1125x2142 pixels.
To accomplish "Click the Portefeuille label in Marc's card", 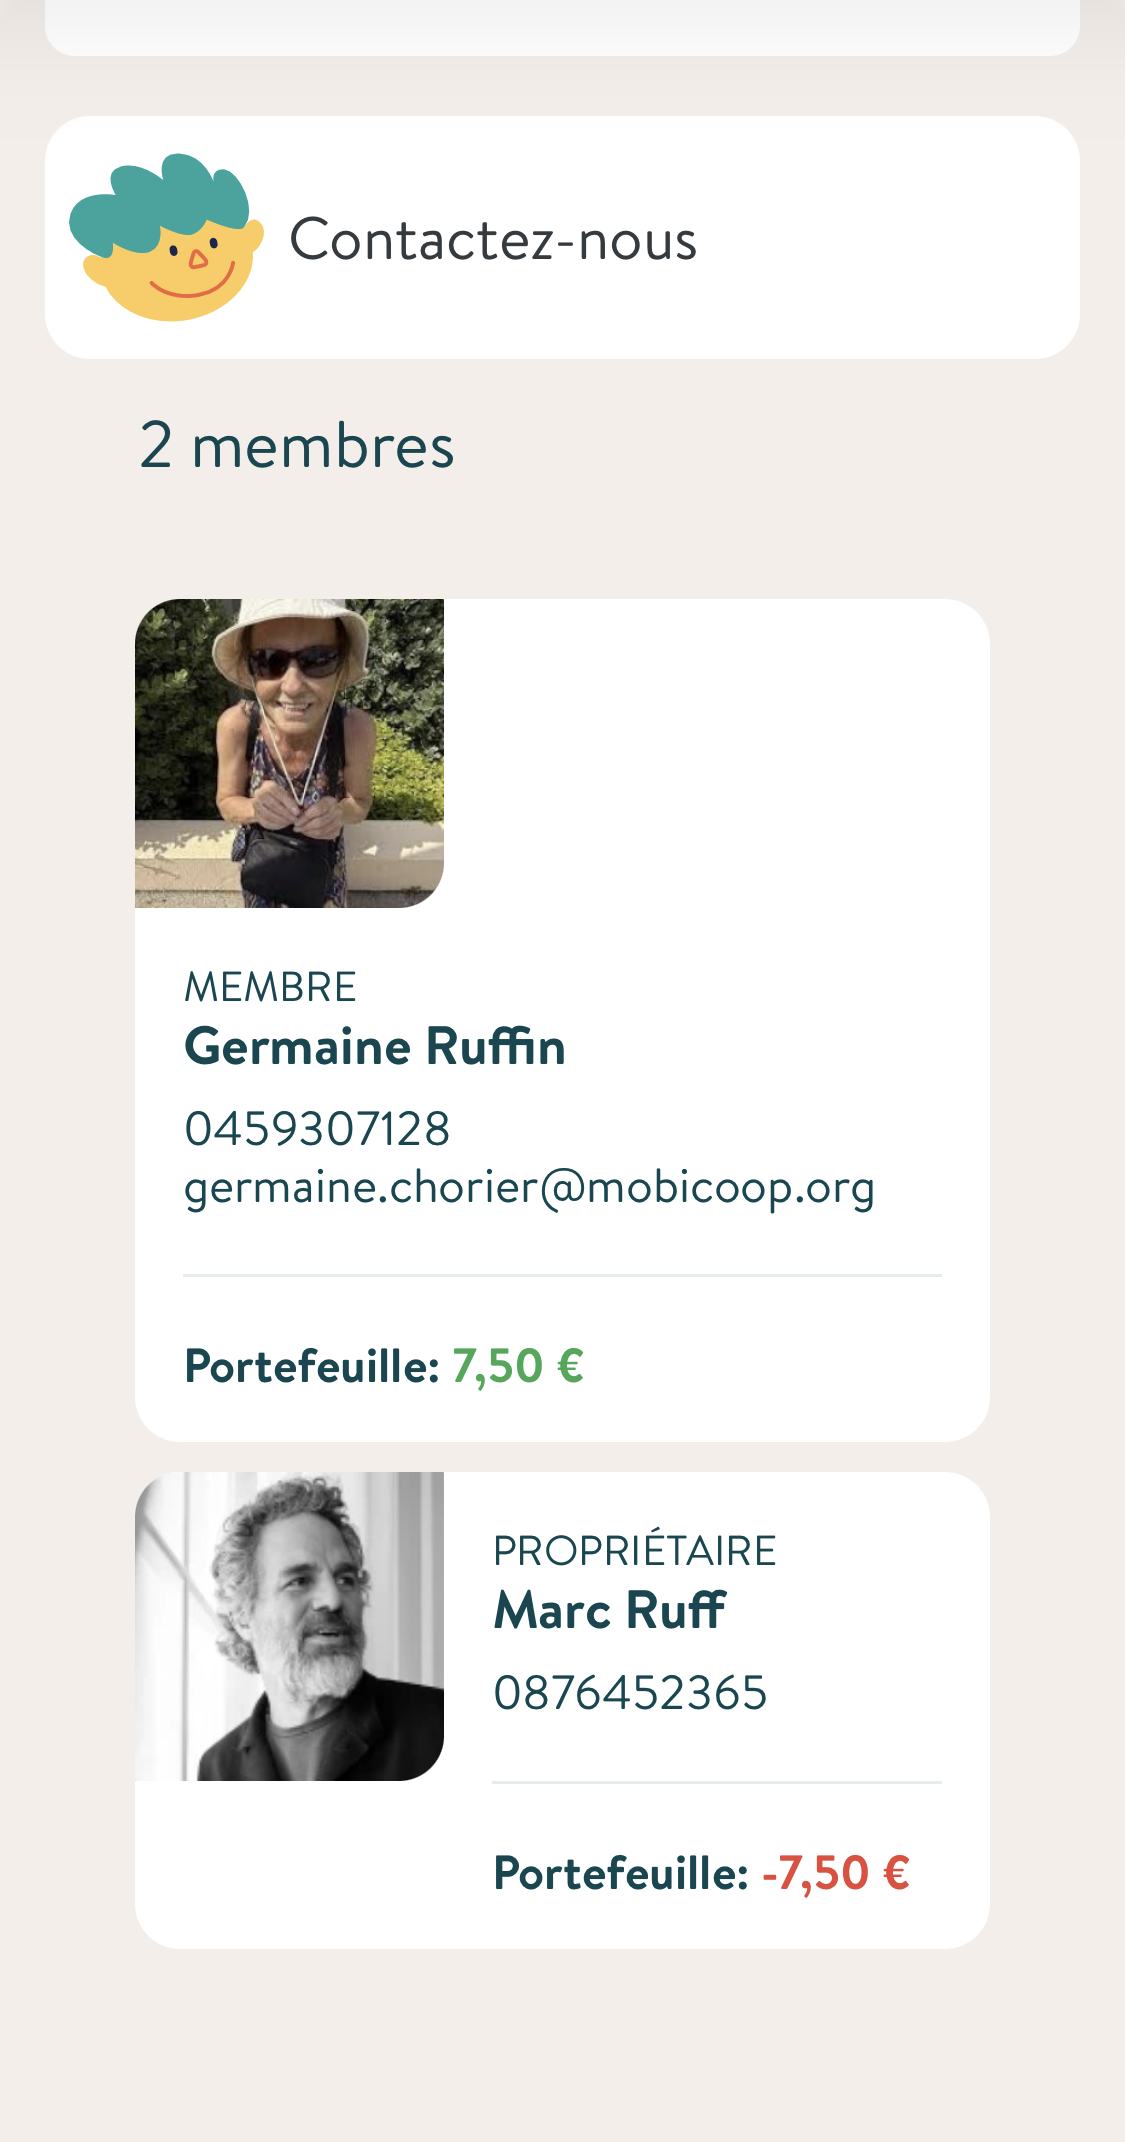I will (621, 1873).
